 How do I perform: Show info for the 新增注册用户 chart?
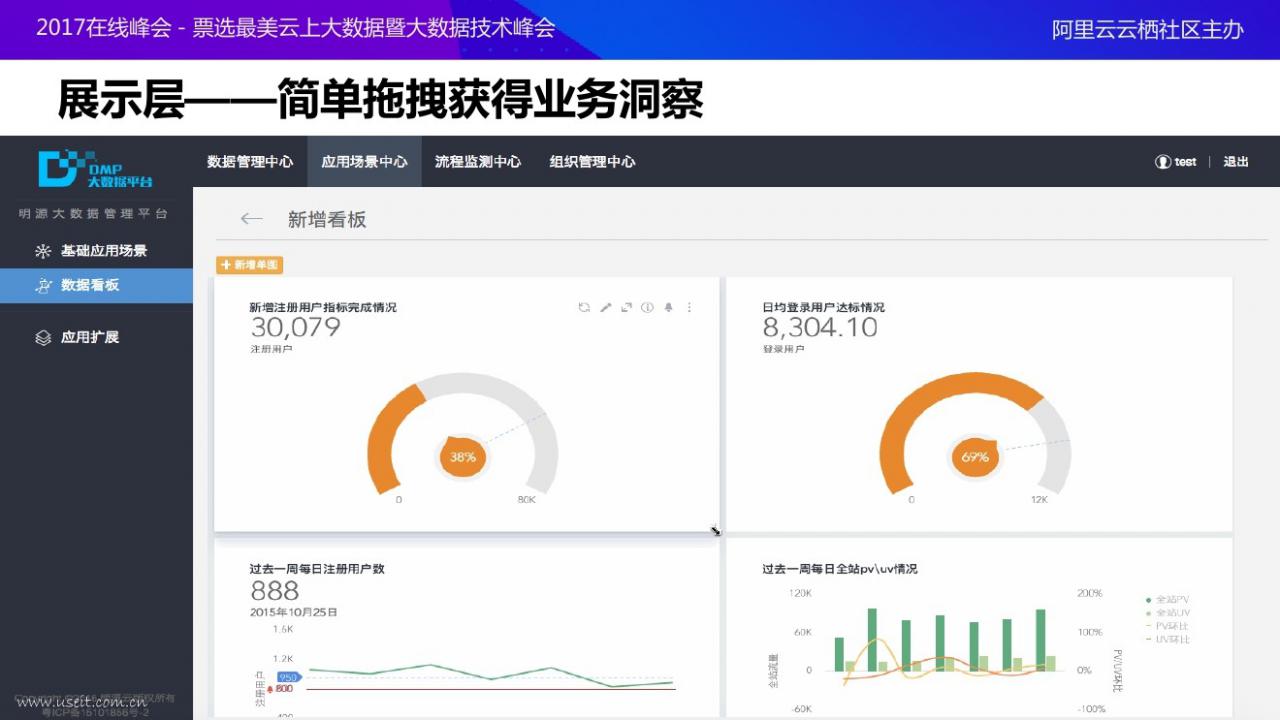point(647,308)
